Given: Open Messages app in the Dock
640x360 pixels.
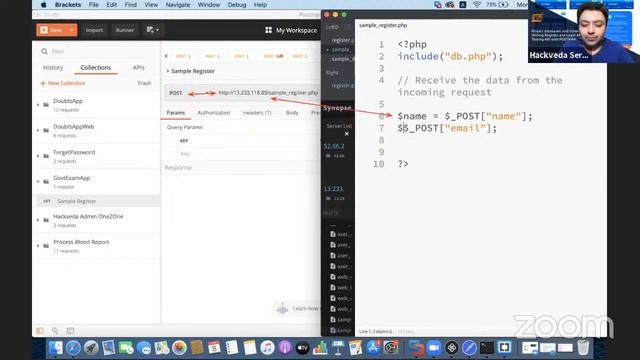Looking at the screenshot, I should pos(144,348).
